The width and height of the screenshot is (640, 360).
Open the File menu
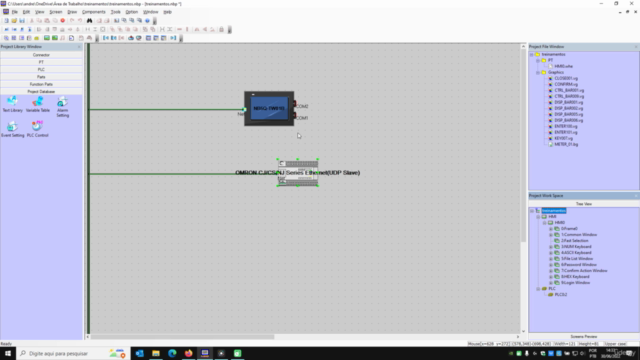click(15, 12)
